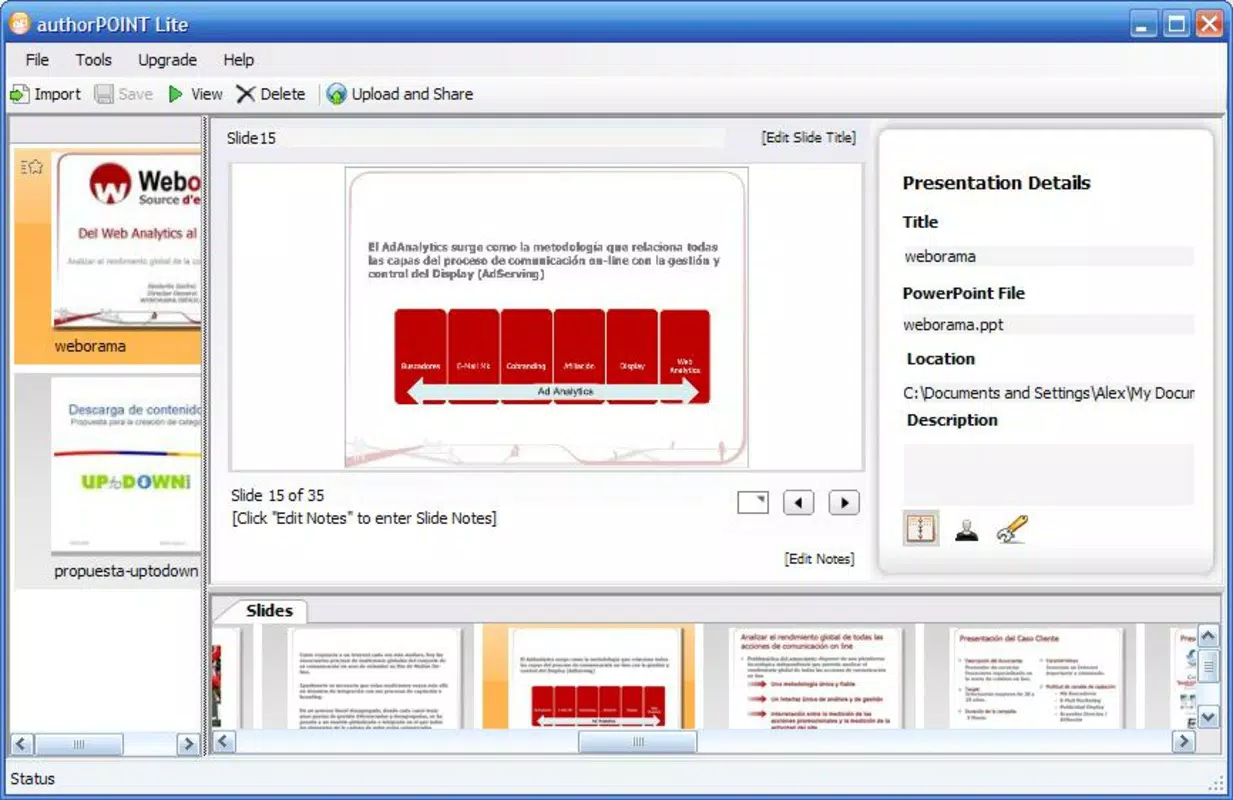Viewport: 1233px width, 800px height.
Task: Select the propuesta-uptodown presentation thumbnail
Action: pyautogui.click(x=108, y=481)
